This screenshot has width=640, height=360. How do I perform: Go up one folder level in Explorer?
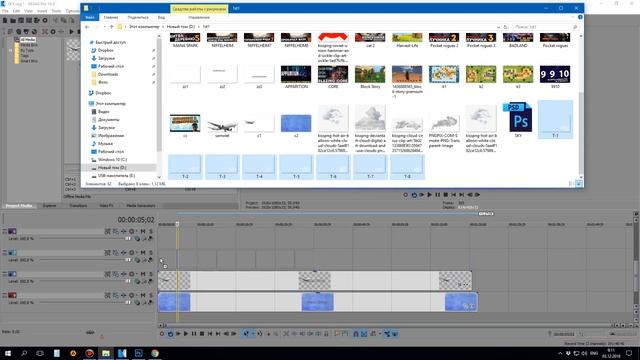pos(111,27)
